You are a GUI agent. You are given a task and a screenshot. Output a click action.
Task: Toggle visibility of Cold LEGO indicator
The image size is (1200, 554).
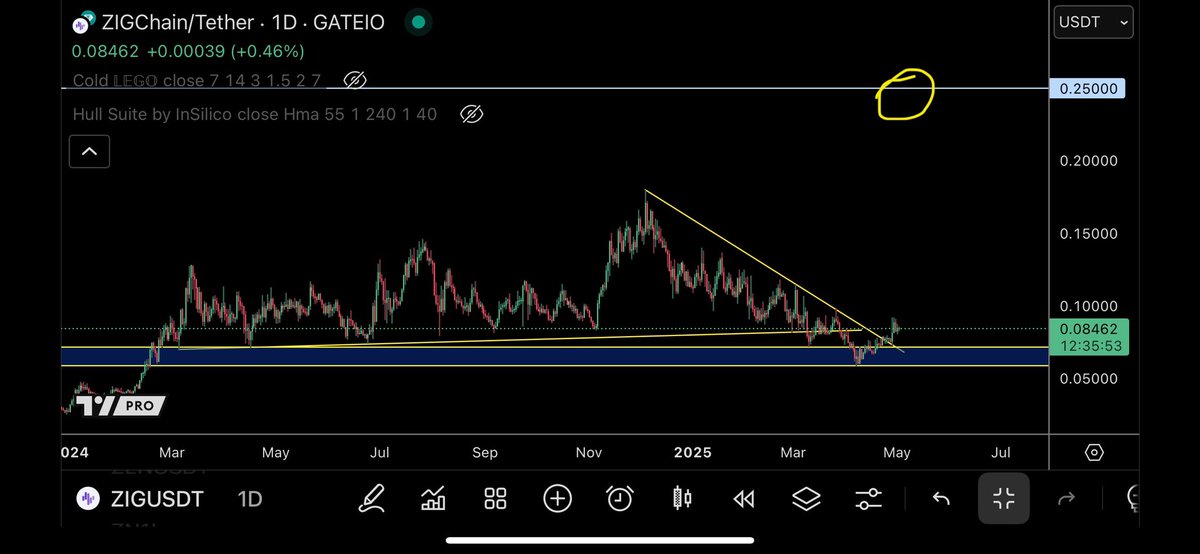pyautogui.click(x=355, y=80)
